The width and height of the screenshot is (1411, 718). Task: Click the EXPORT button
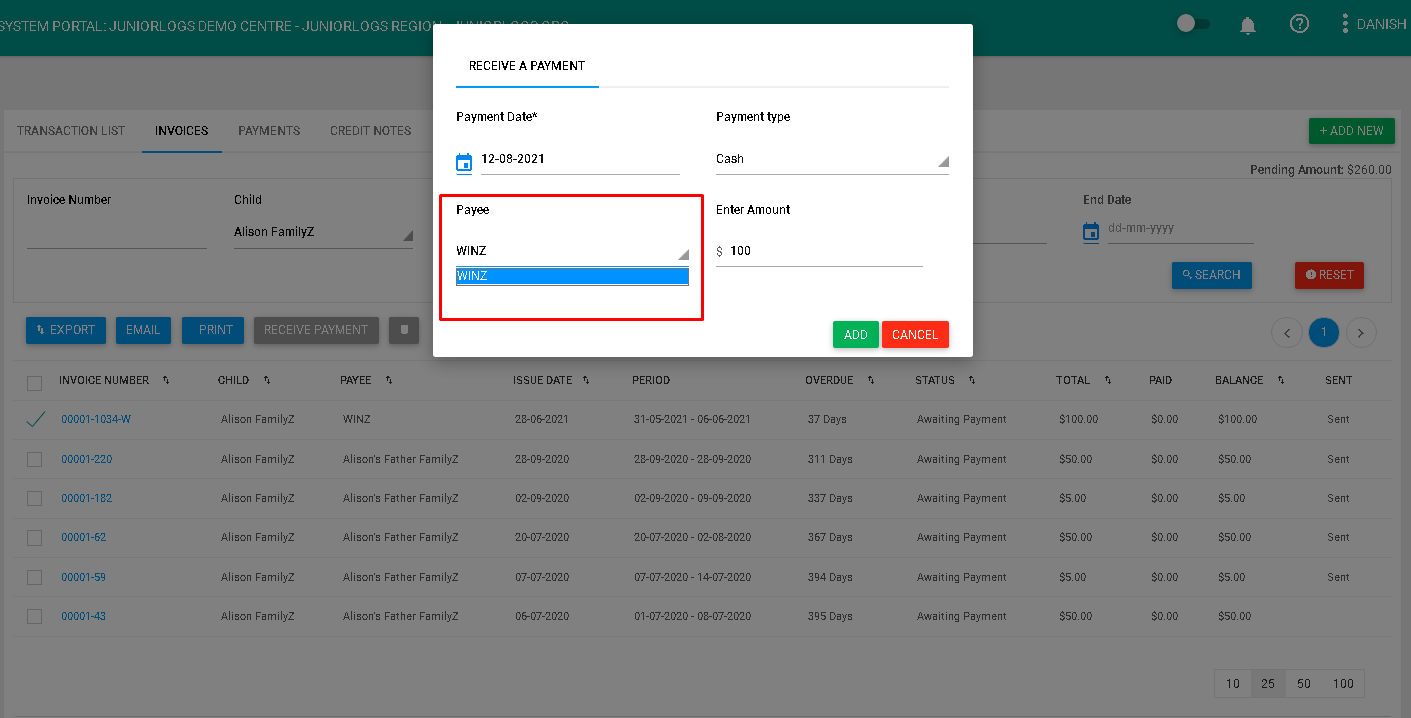[x=66, y=330]
